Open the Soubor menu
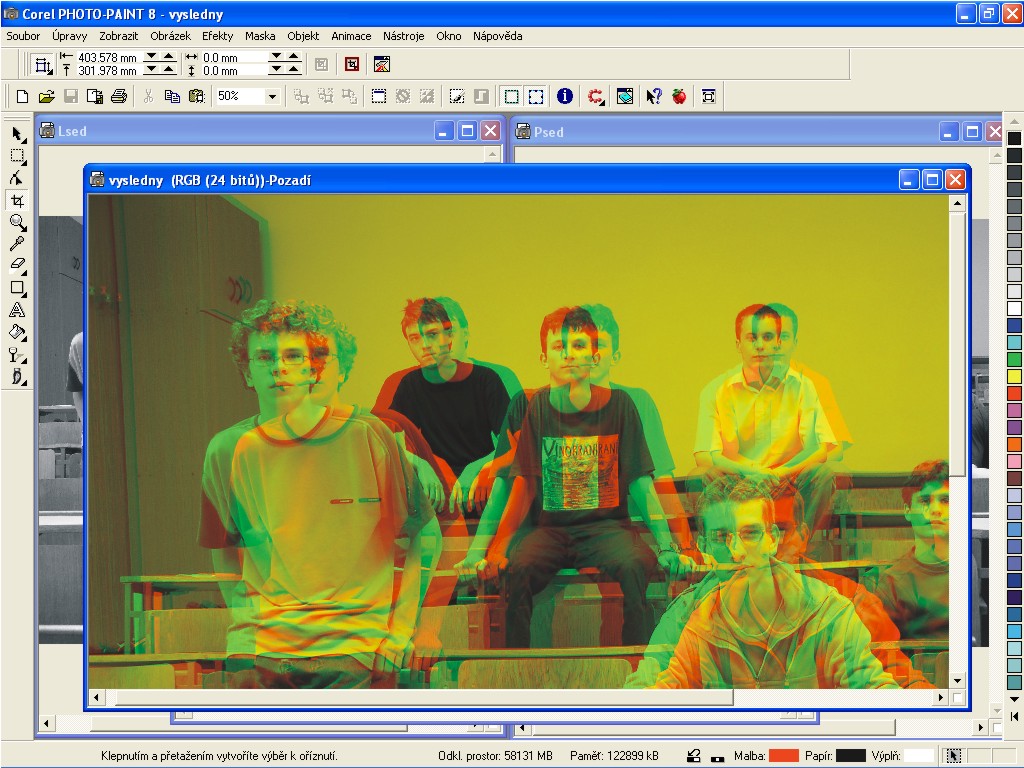Viewport: 1024px width, 768px height. [x=23, y=36]
